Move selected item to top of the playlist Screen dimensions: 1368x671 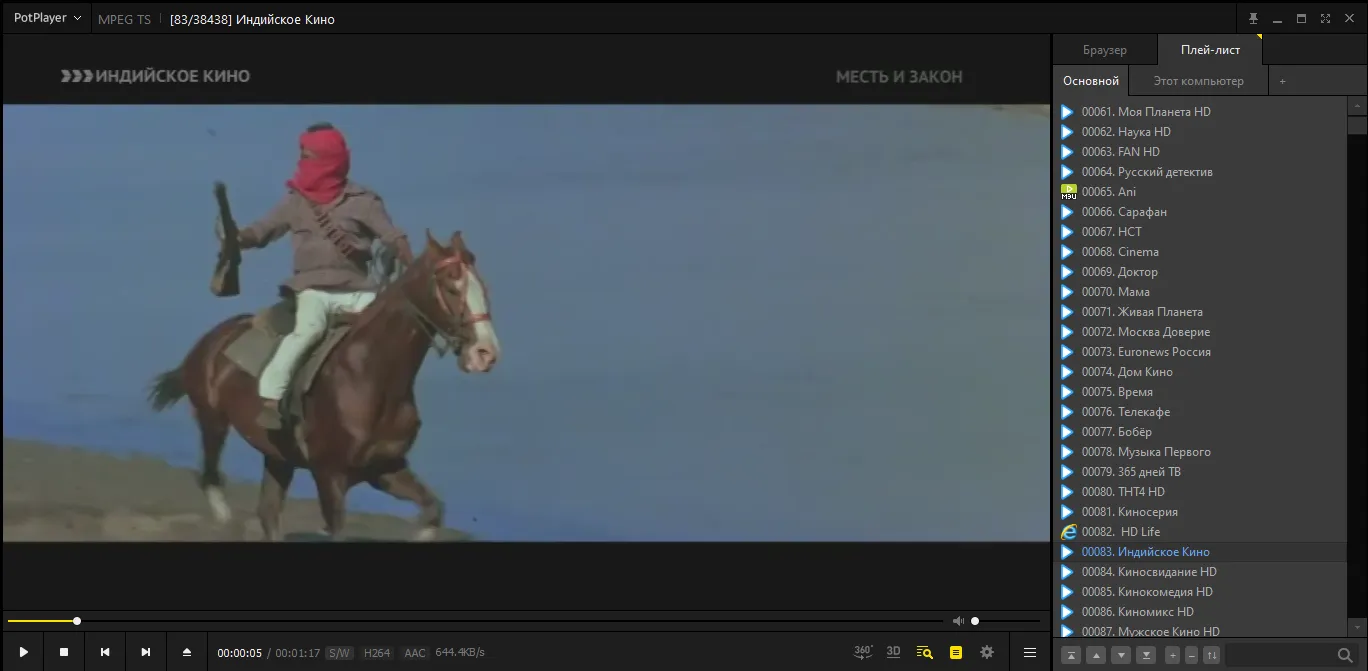click(x=1071, y=655)
